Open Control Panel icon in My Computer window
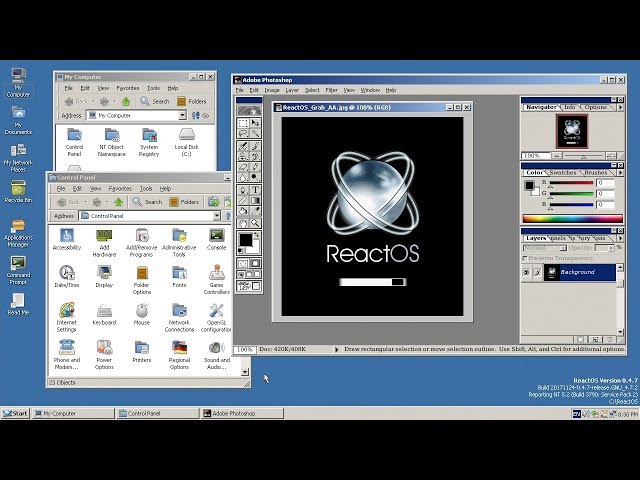The width and height of the screenshot is (640, 480). click(74, 142)
